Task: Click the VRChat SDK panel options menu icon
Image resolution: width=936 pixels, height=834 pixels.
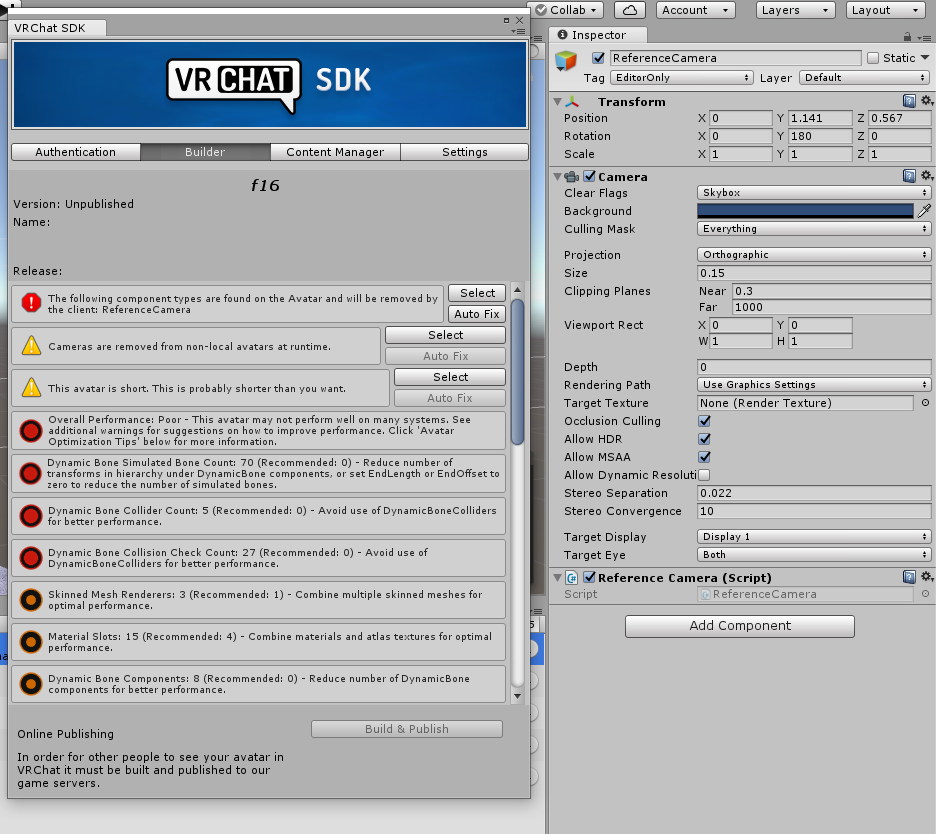Action: 518,32
